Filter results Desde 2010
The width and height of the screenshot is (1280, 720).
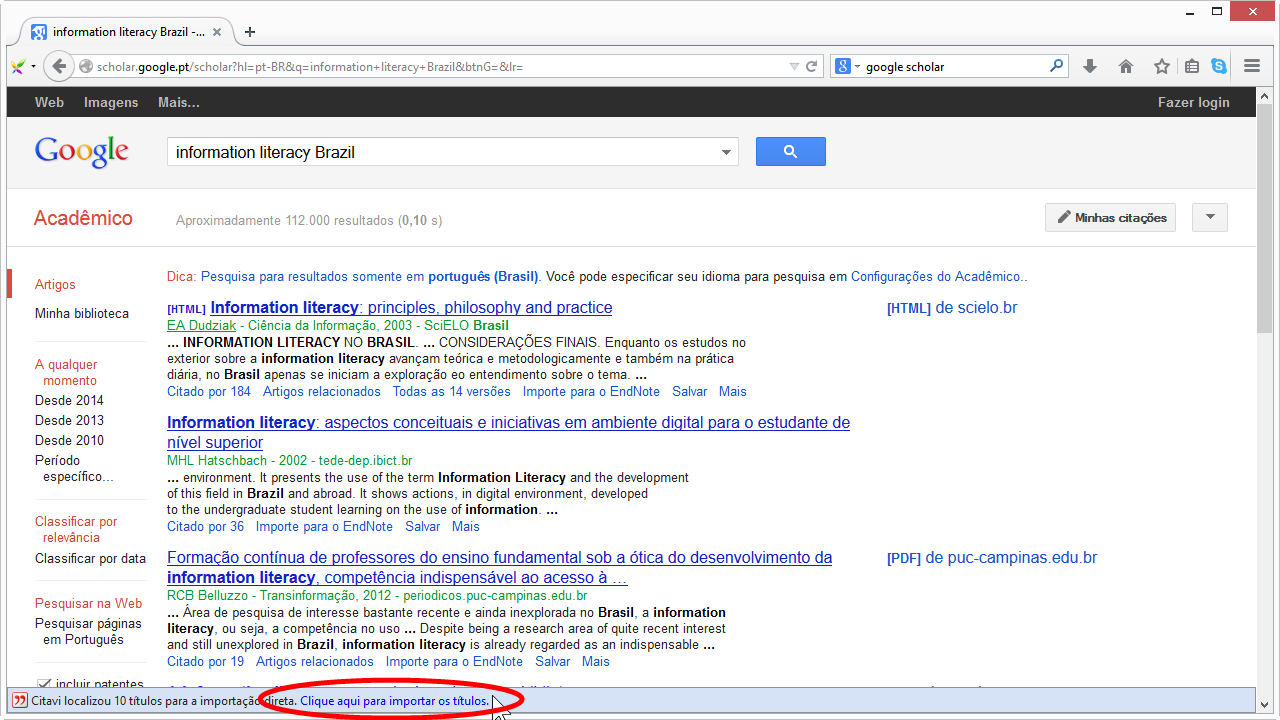tap(69, 441)
